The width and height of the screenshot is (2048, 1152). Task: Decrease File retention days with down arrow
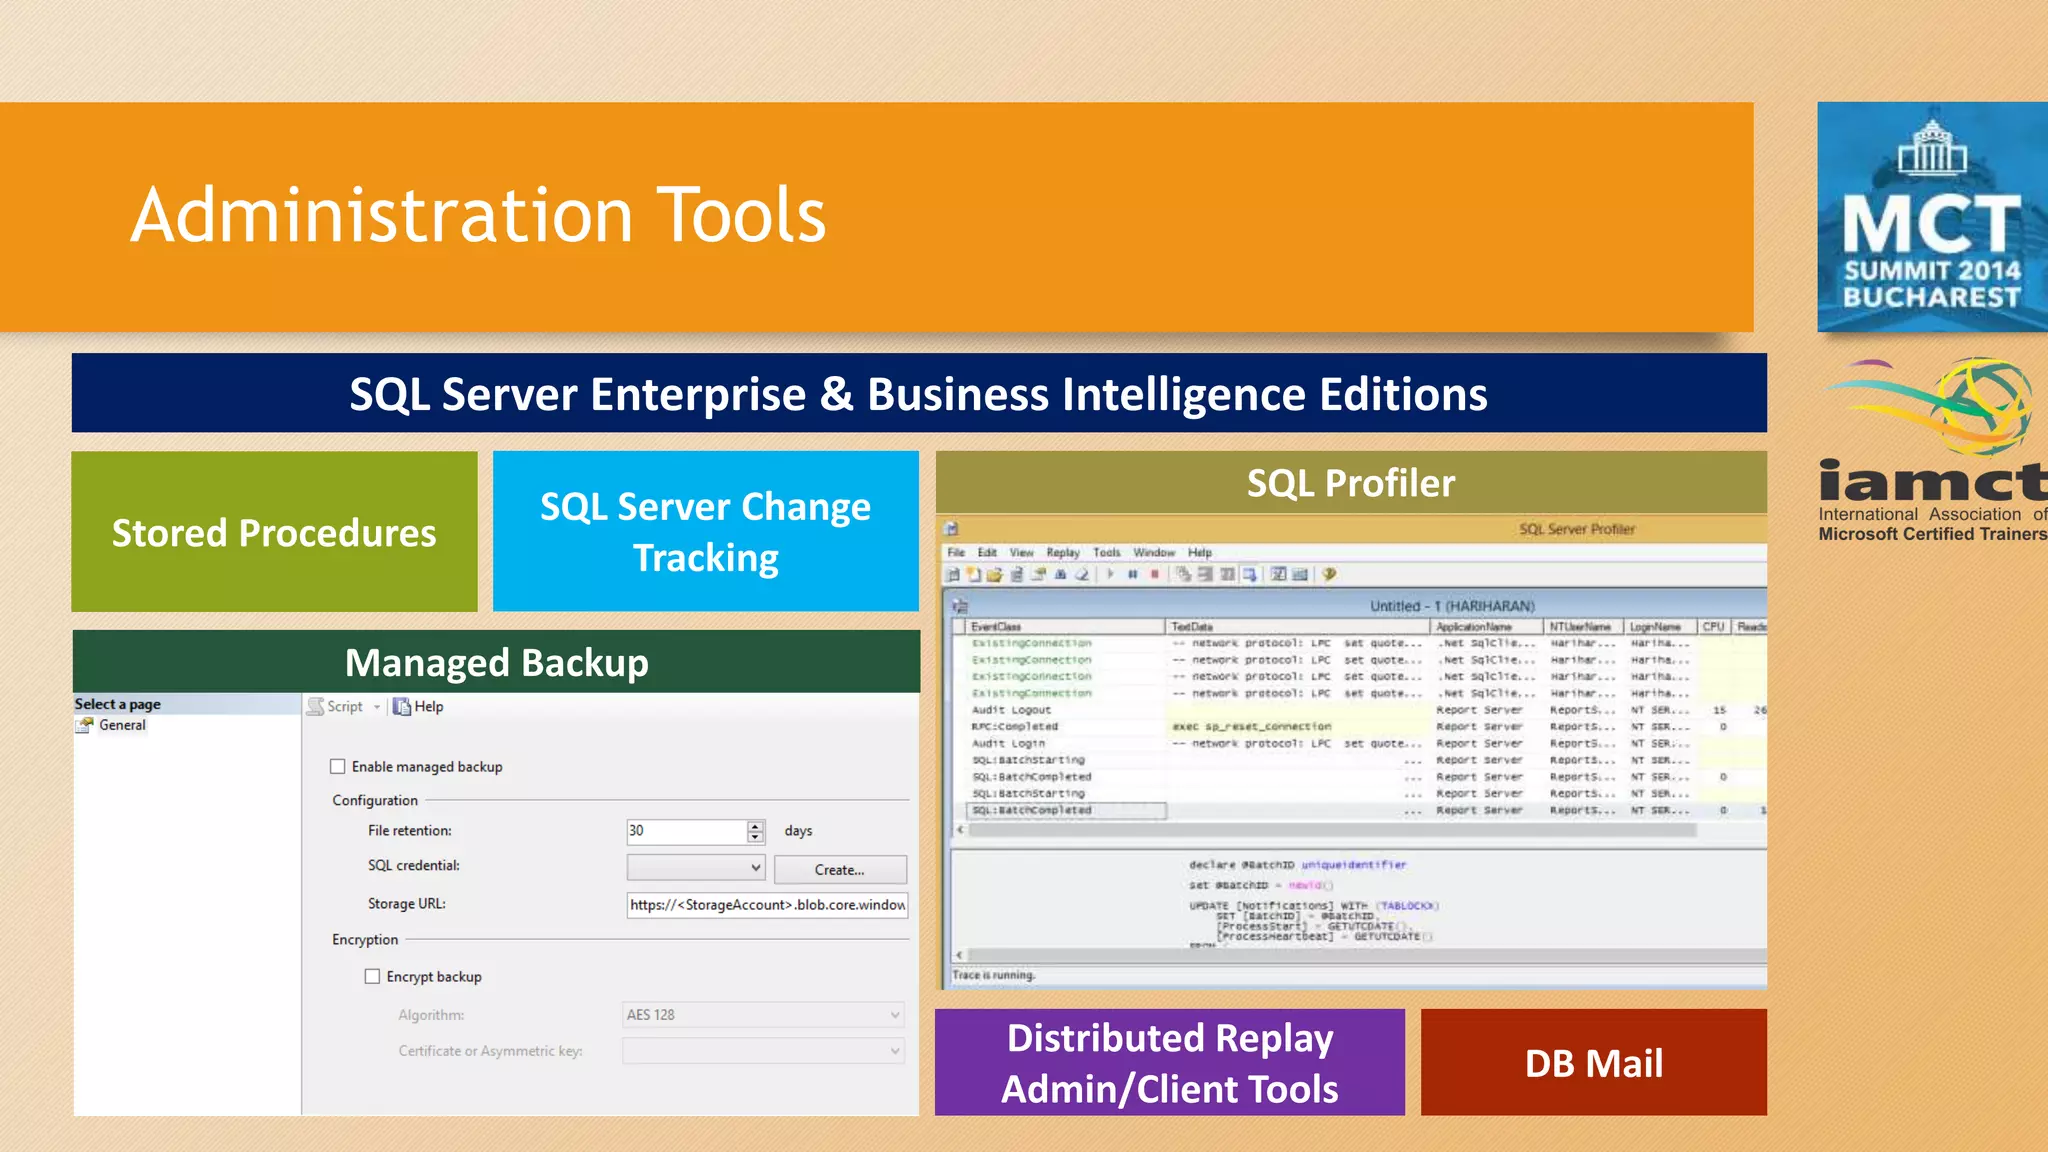756,837
